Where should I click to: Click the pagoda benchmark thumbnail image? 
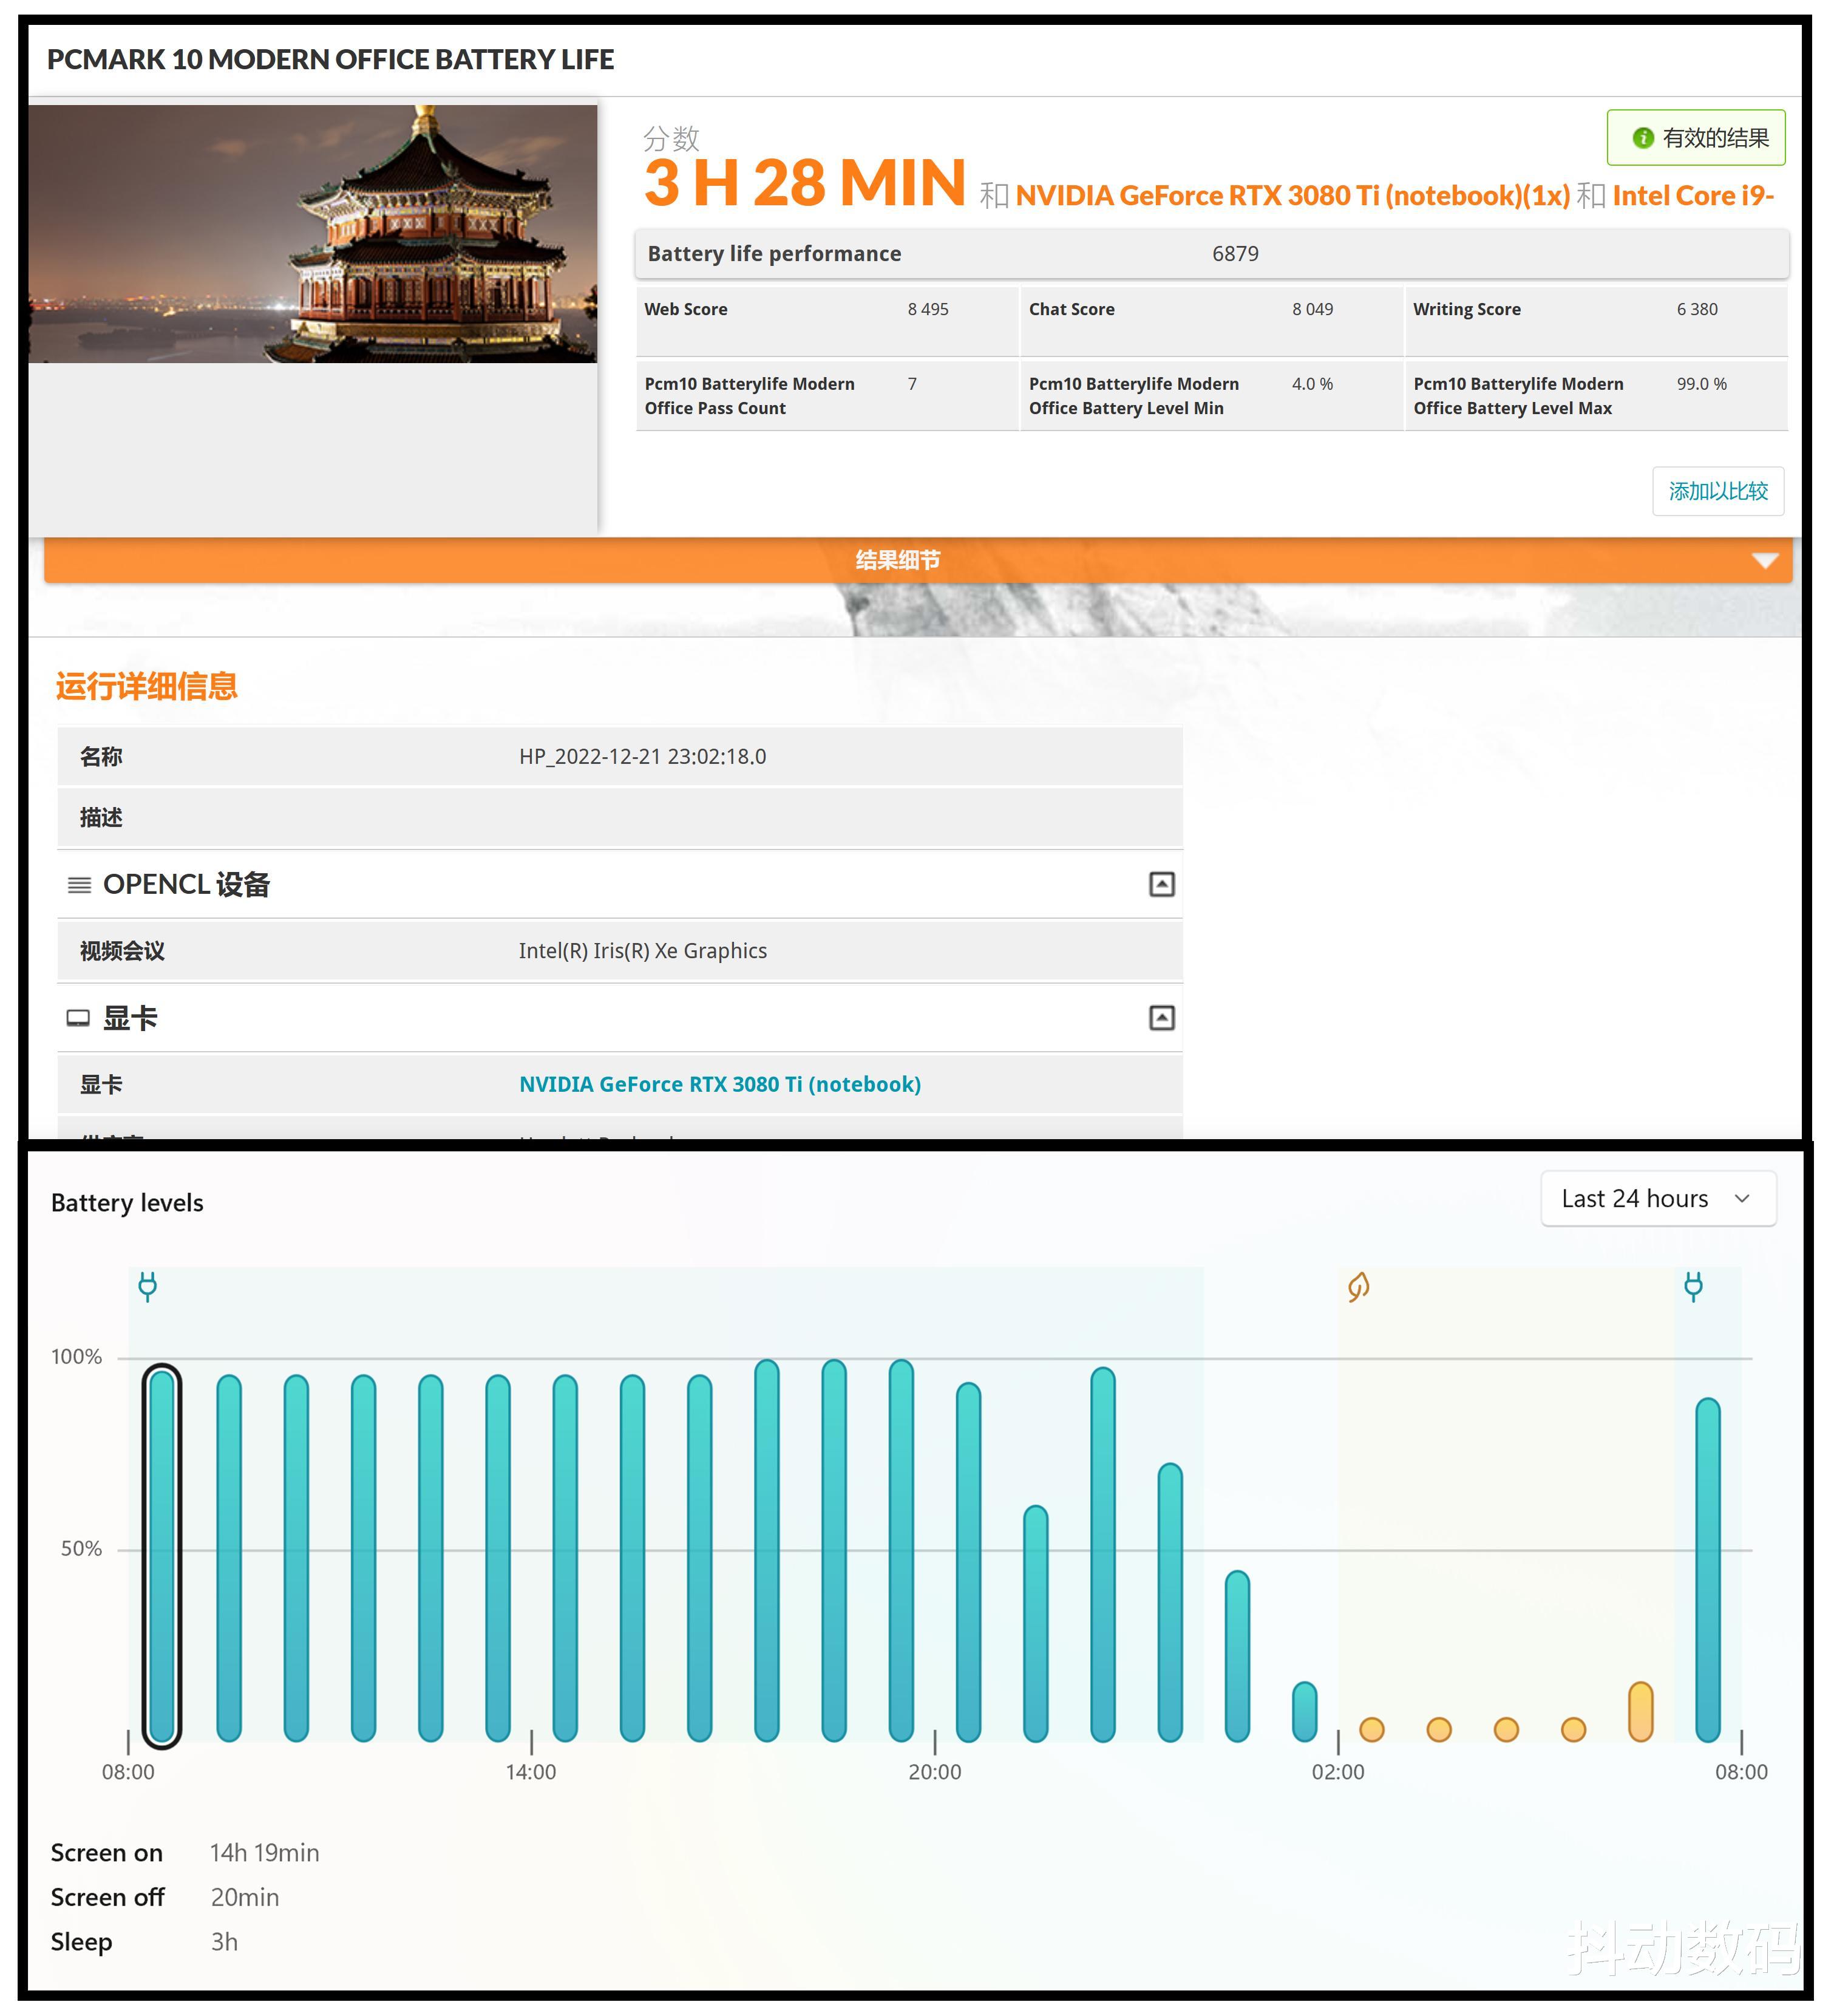coord(313,234)
